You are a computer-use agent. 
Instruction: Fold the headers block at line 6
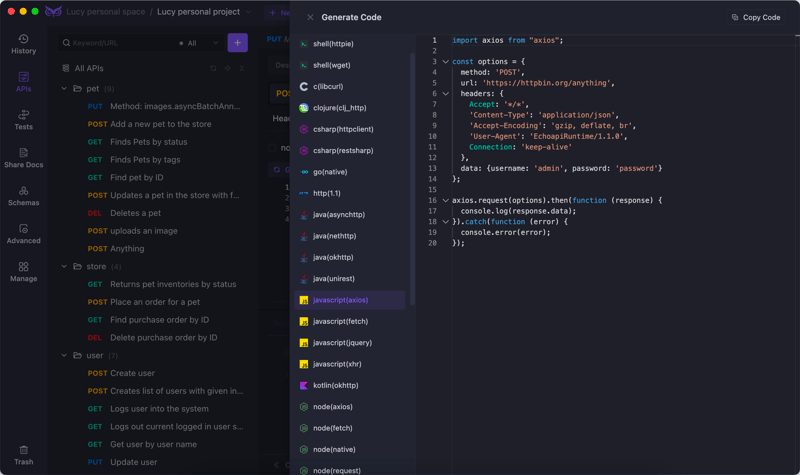[x=445, y=94]
